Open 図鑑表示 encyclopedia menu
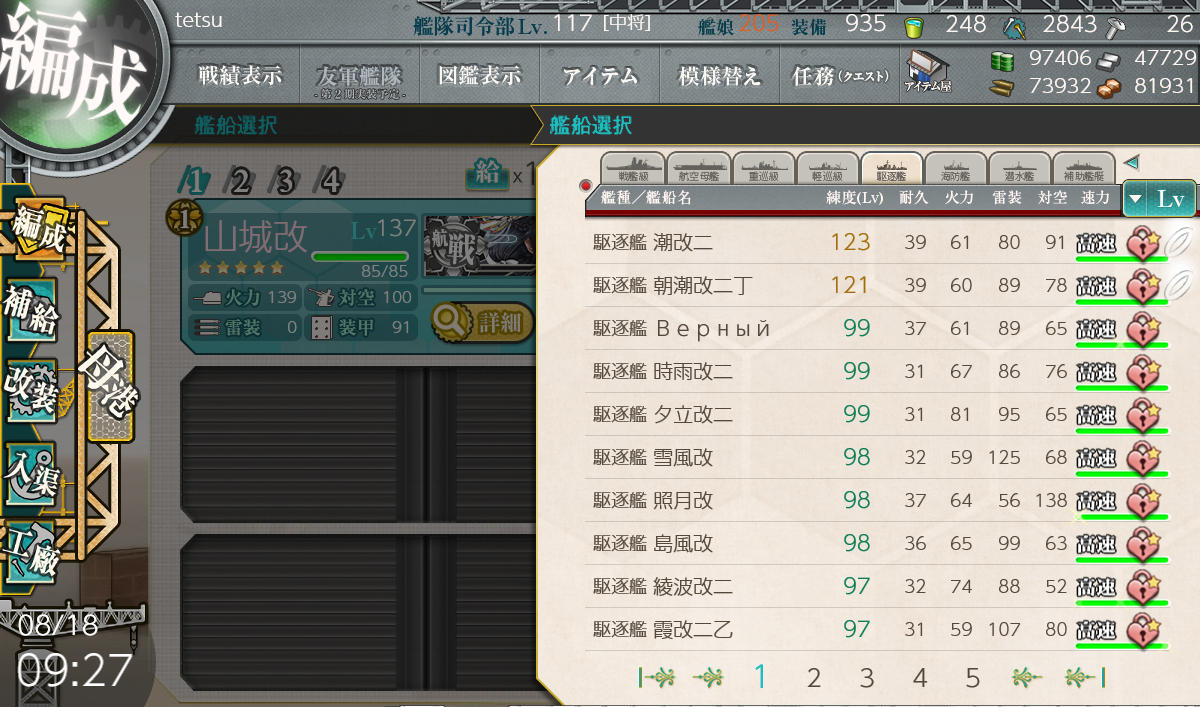 (x=480, y=76)
